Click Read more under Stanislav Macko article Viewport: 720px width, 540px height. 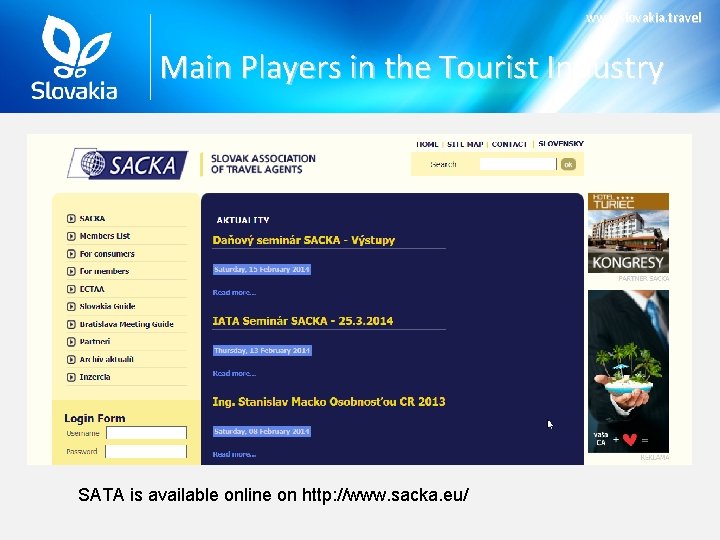pyautogui.click(x=234, y=454)
